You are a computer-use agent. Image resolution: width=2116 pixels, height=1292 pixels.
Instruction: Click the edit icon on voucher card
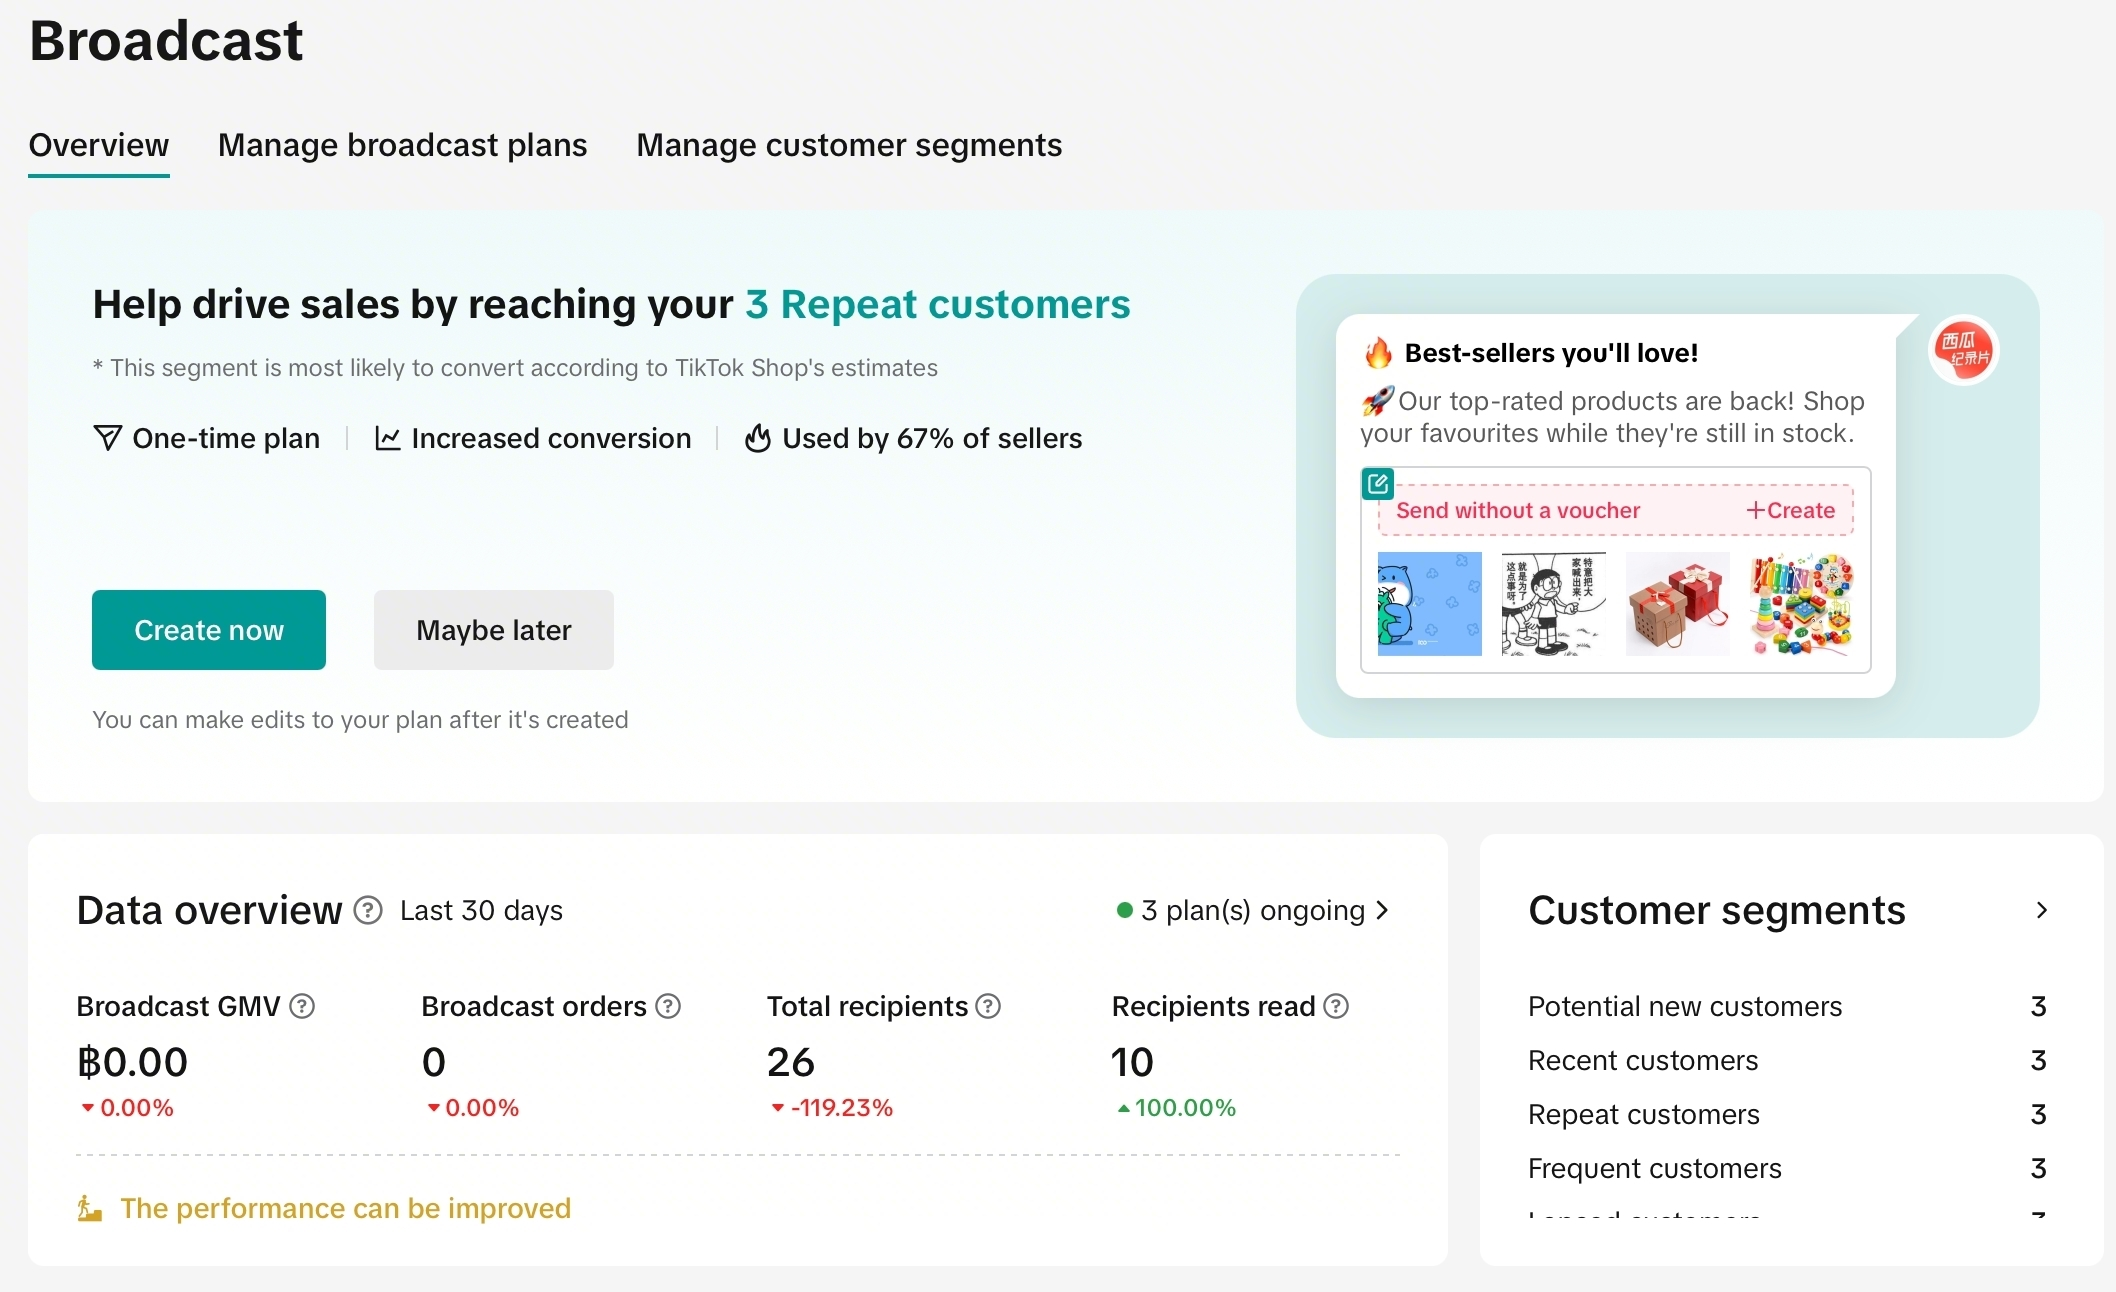(1378, 485)
